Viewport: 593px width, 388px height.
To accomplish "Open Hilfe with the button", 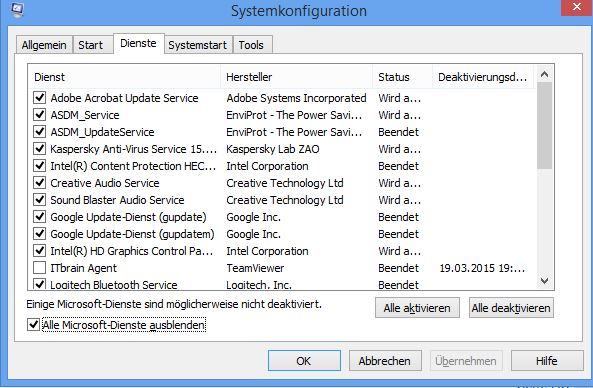I will pyautogui.click(x=547, y=361).
